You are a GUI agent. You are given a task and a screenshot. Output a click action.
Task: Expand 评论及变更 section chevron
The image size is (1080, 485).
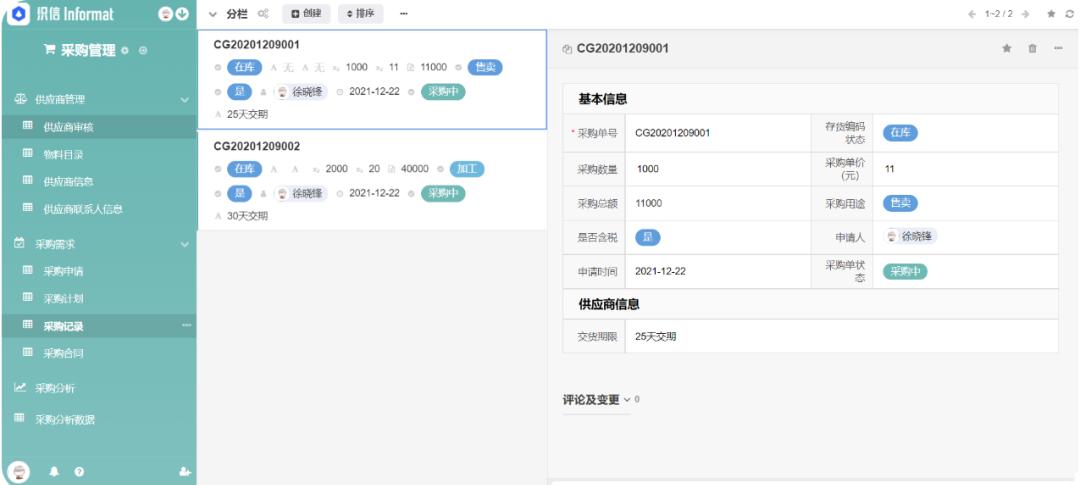(x=627, y=400)
